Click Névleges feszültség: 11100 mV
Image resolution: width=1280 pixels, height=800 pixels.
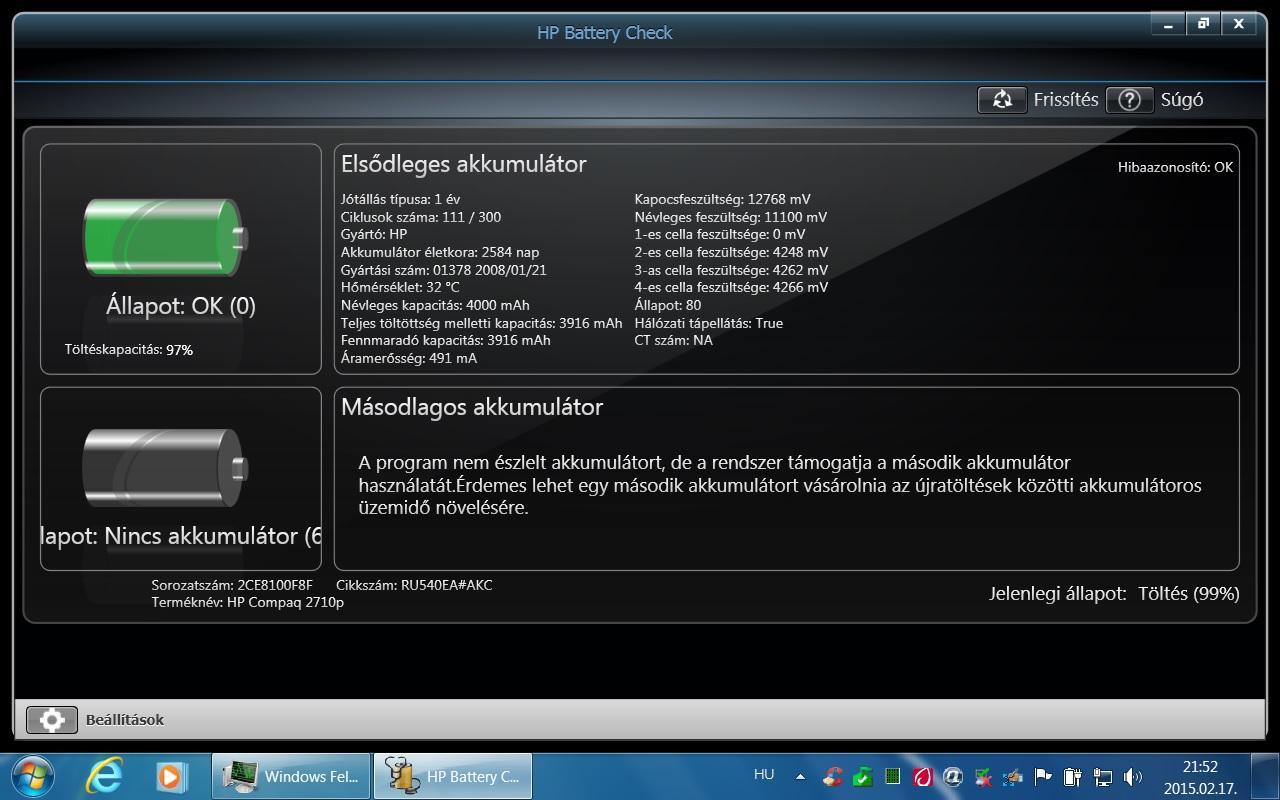point(730,217)
